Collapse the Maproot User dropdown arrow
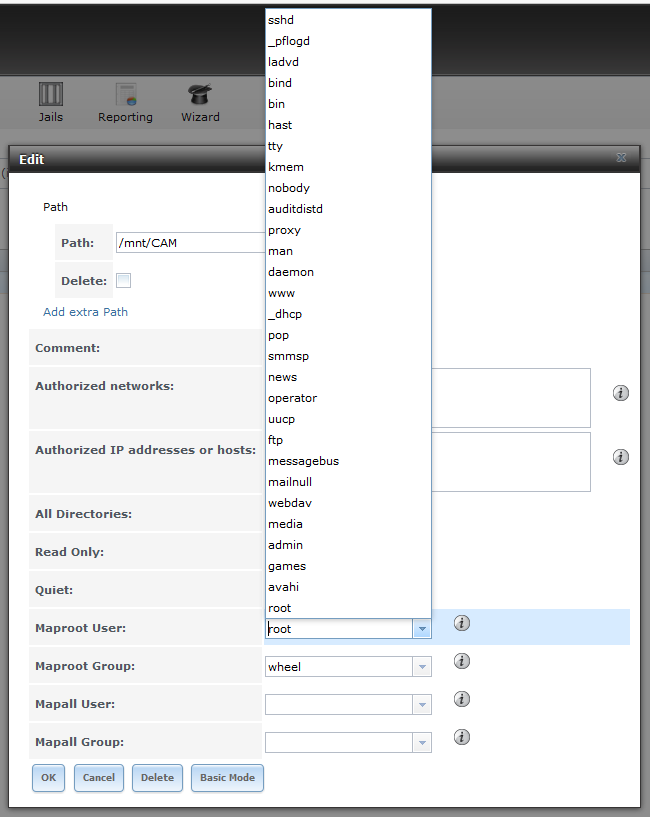 point(422,629)
